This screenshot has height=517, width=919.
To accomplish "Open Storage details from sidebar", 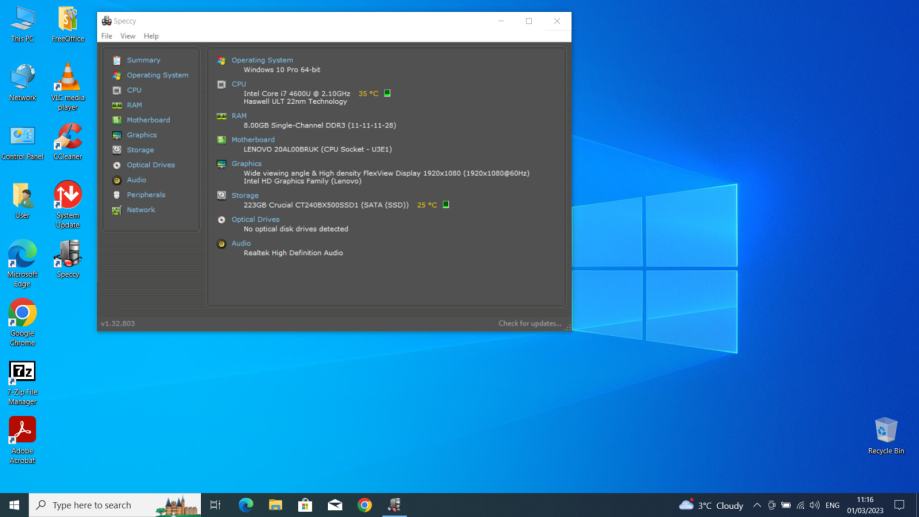I will (140, 150).
